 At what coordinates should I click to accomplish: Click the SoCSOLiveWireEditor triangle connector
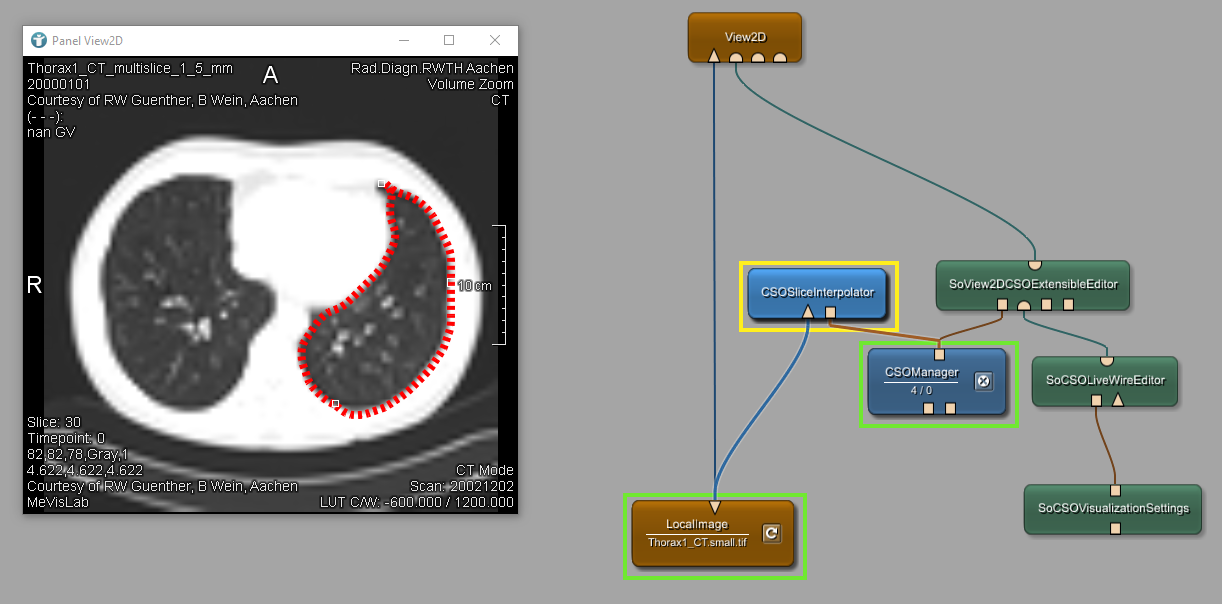click(x=1118, y=400)
